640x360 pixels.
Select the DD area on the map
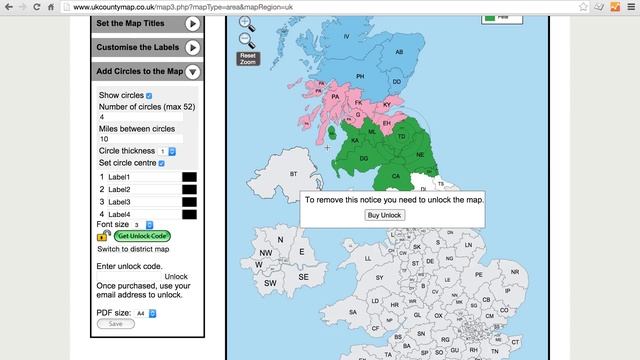click(x=397, y=82)
